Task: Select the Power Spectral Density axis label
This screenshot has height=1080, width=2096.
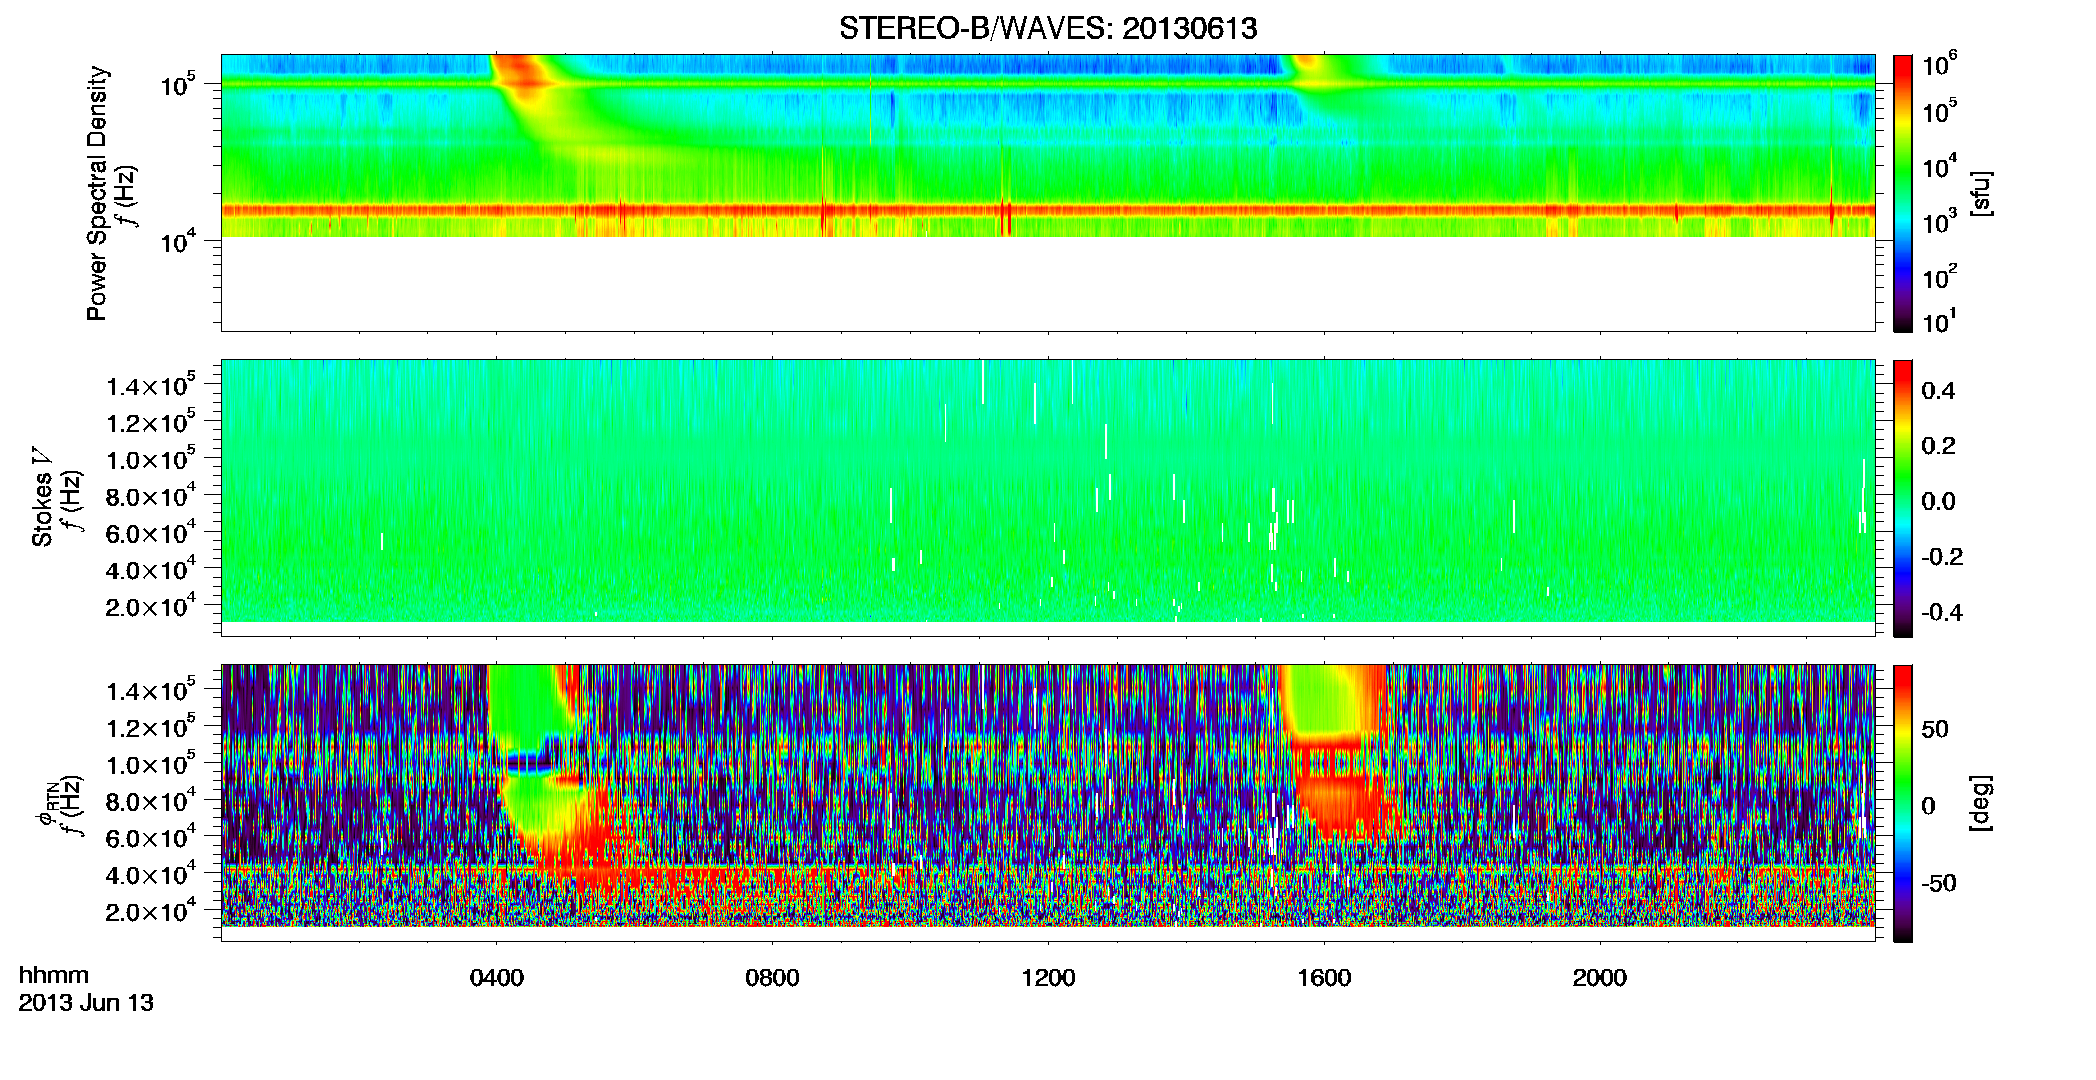Action: coord(97,193)
